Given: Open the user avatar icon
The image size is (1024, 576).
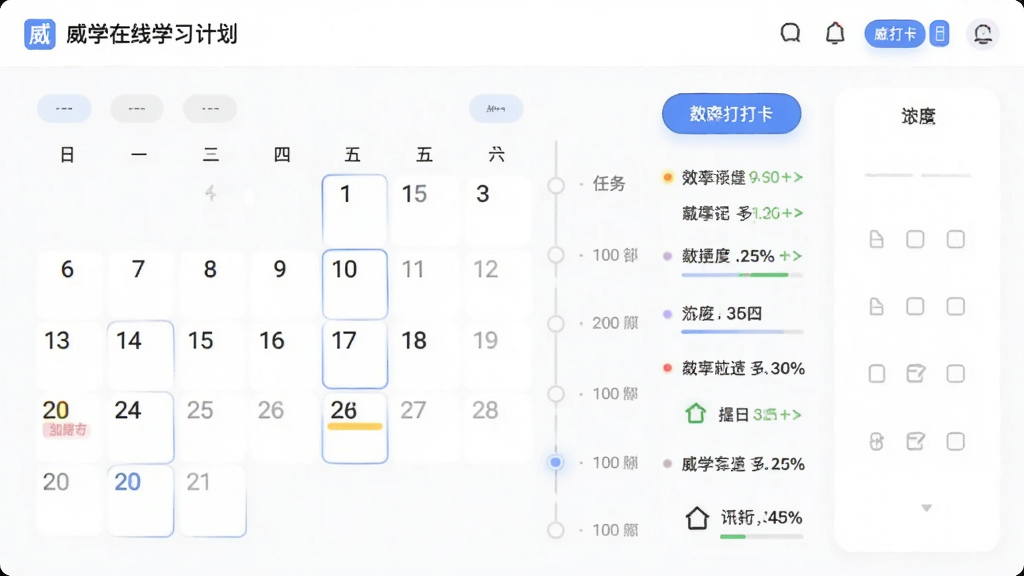Looking at the screenshot, I should 983,34.
